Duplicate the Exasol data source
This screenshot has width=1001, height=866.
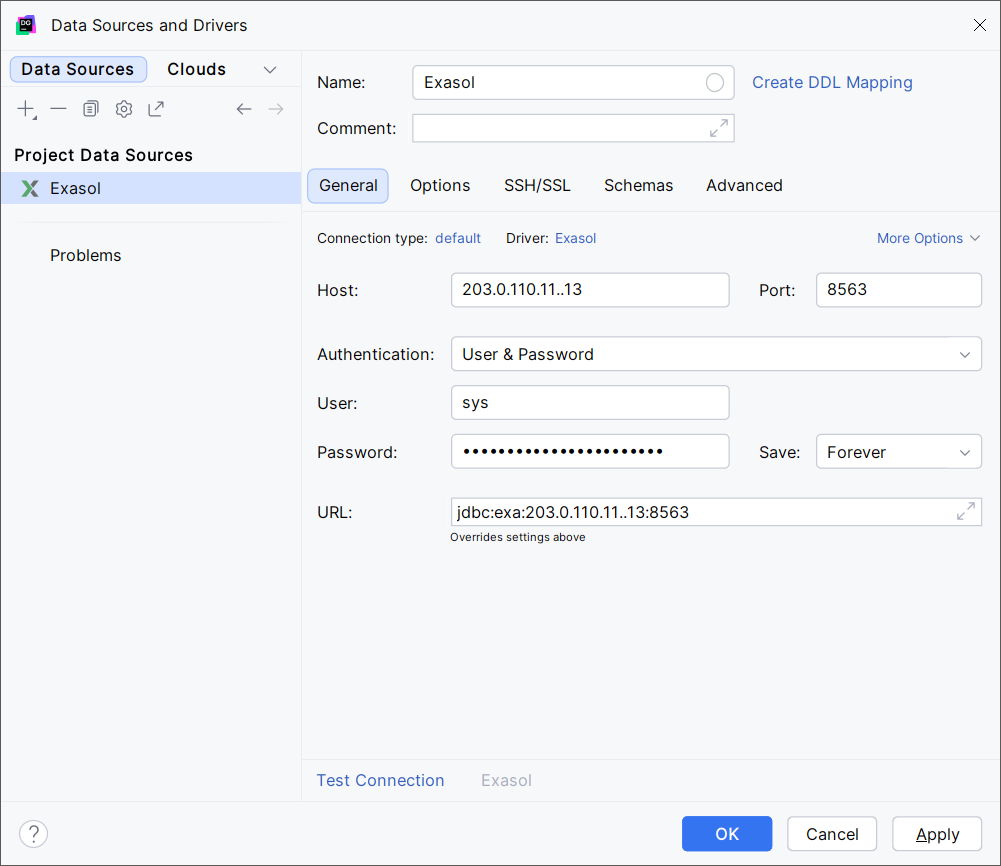point(90,108)
